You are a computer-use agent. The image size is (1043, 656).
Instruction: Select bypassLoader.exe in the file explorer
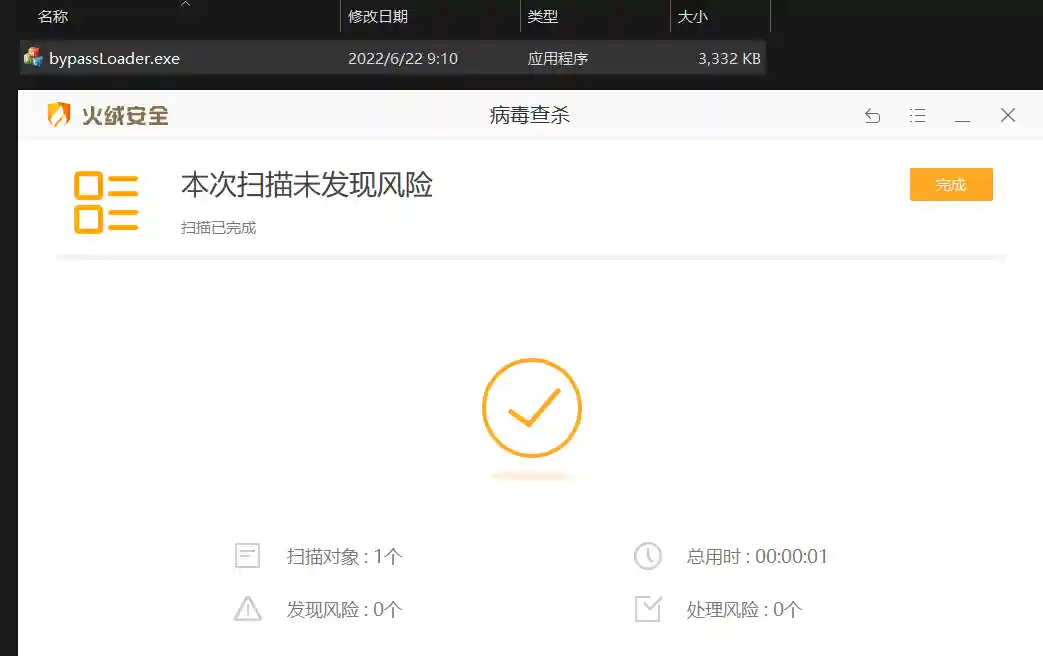pos(392,58)
